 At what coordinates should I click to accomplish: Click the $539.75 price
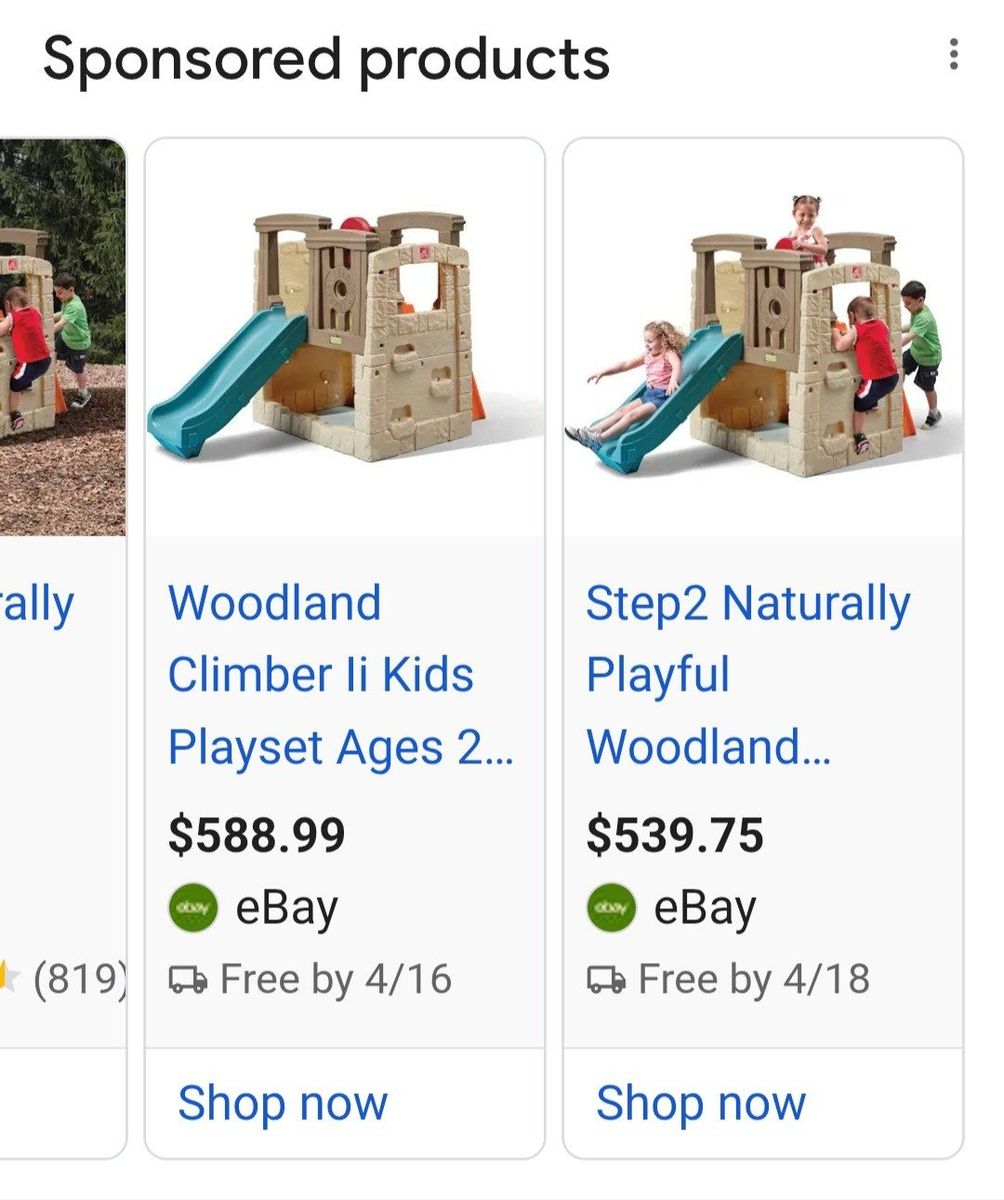(x=674, y=836)
